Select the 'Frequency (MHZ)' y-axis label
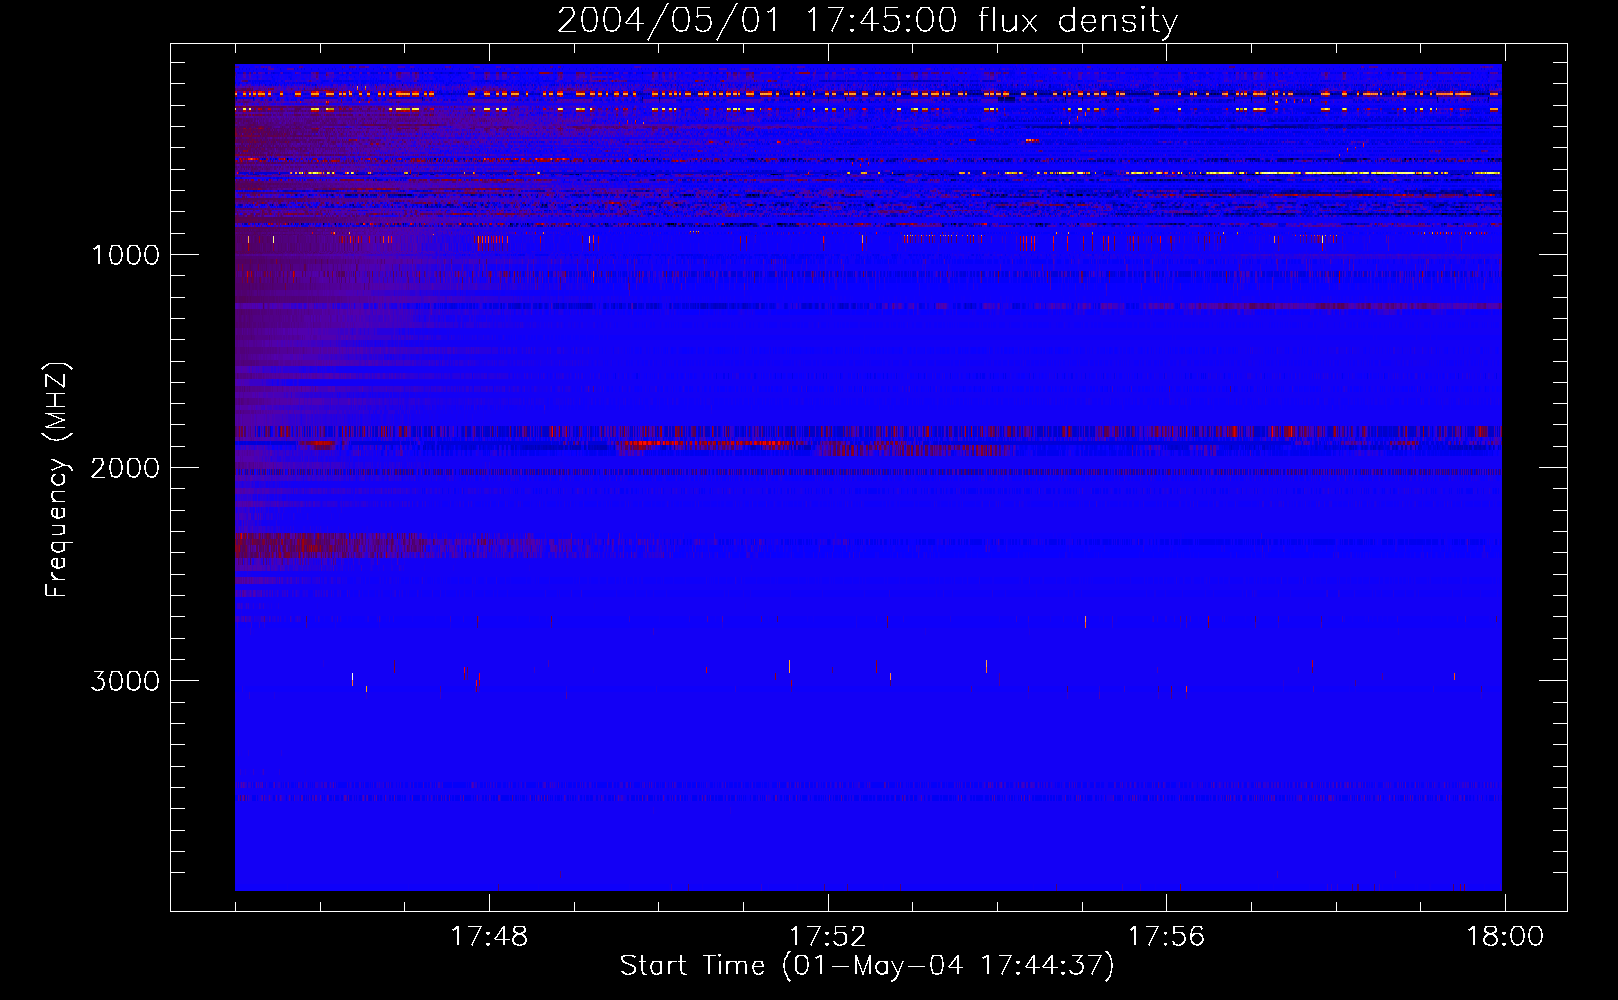 click(x=56, y=480)
